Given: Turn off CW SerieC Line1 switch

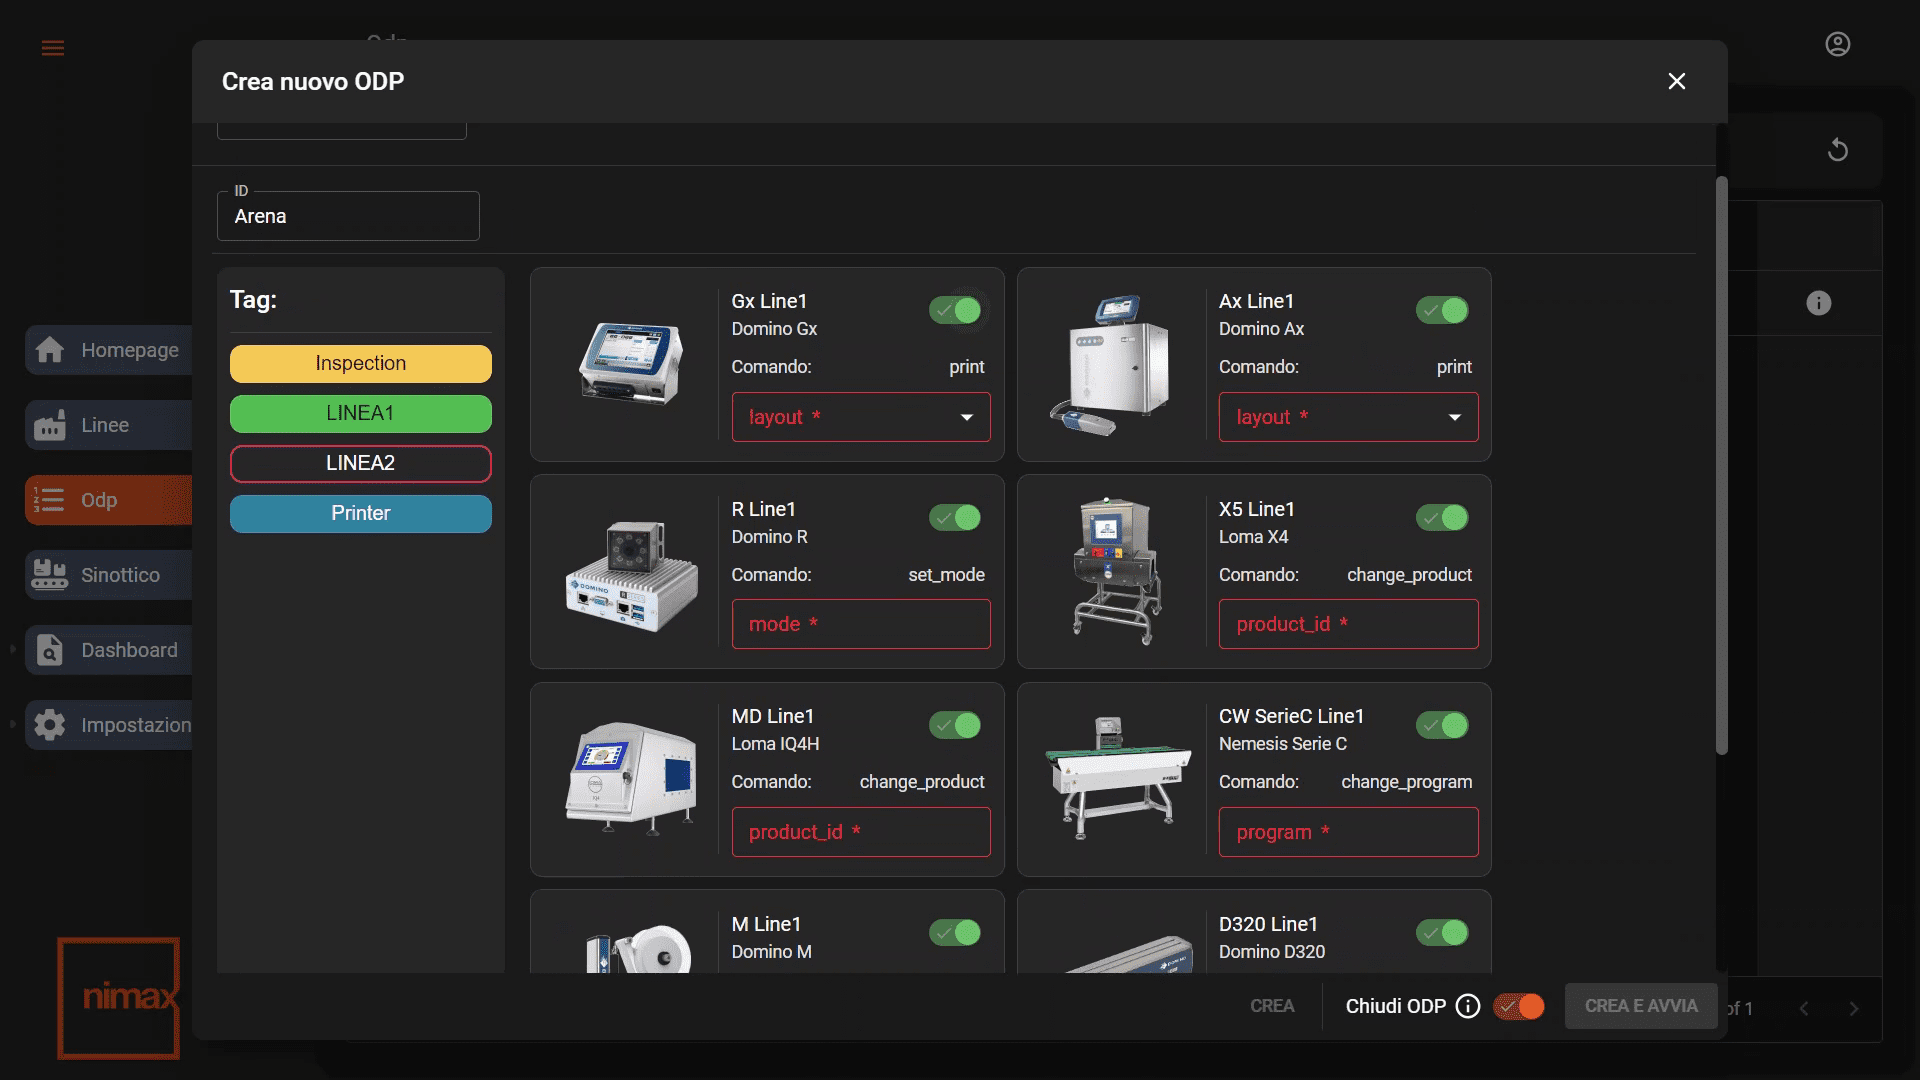Looking at the screenshot, I should pos(1442,725).
